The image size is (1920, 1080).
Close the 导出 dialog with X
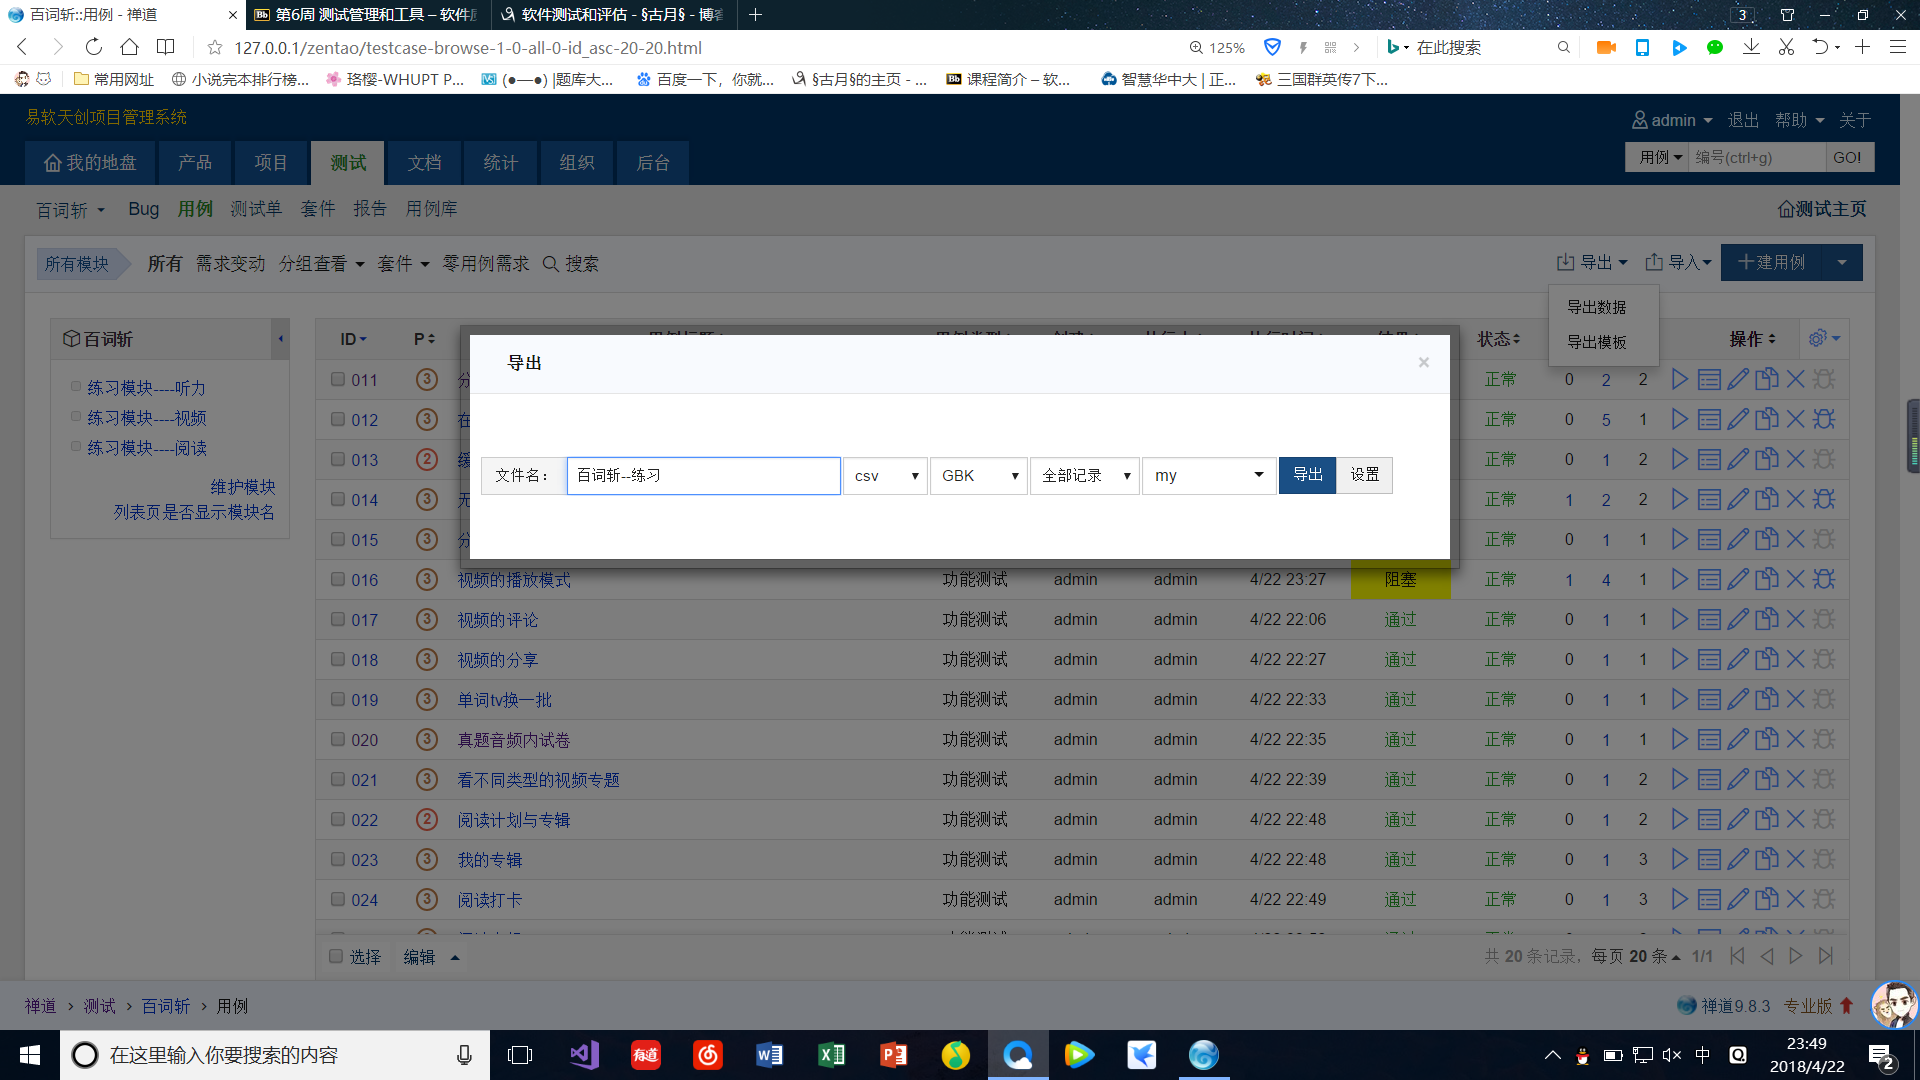click(1424, 362)
